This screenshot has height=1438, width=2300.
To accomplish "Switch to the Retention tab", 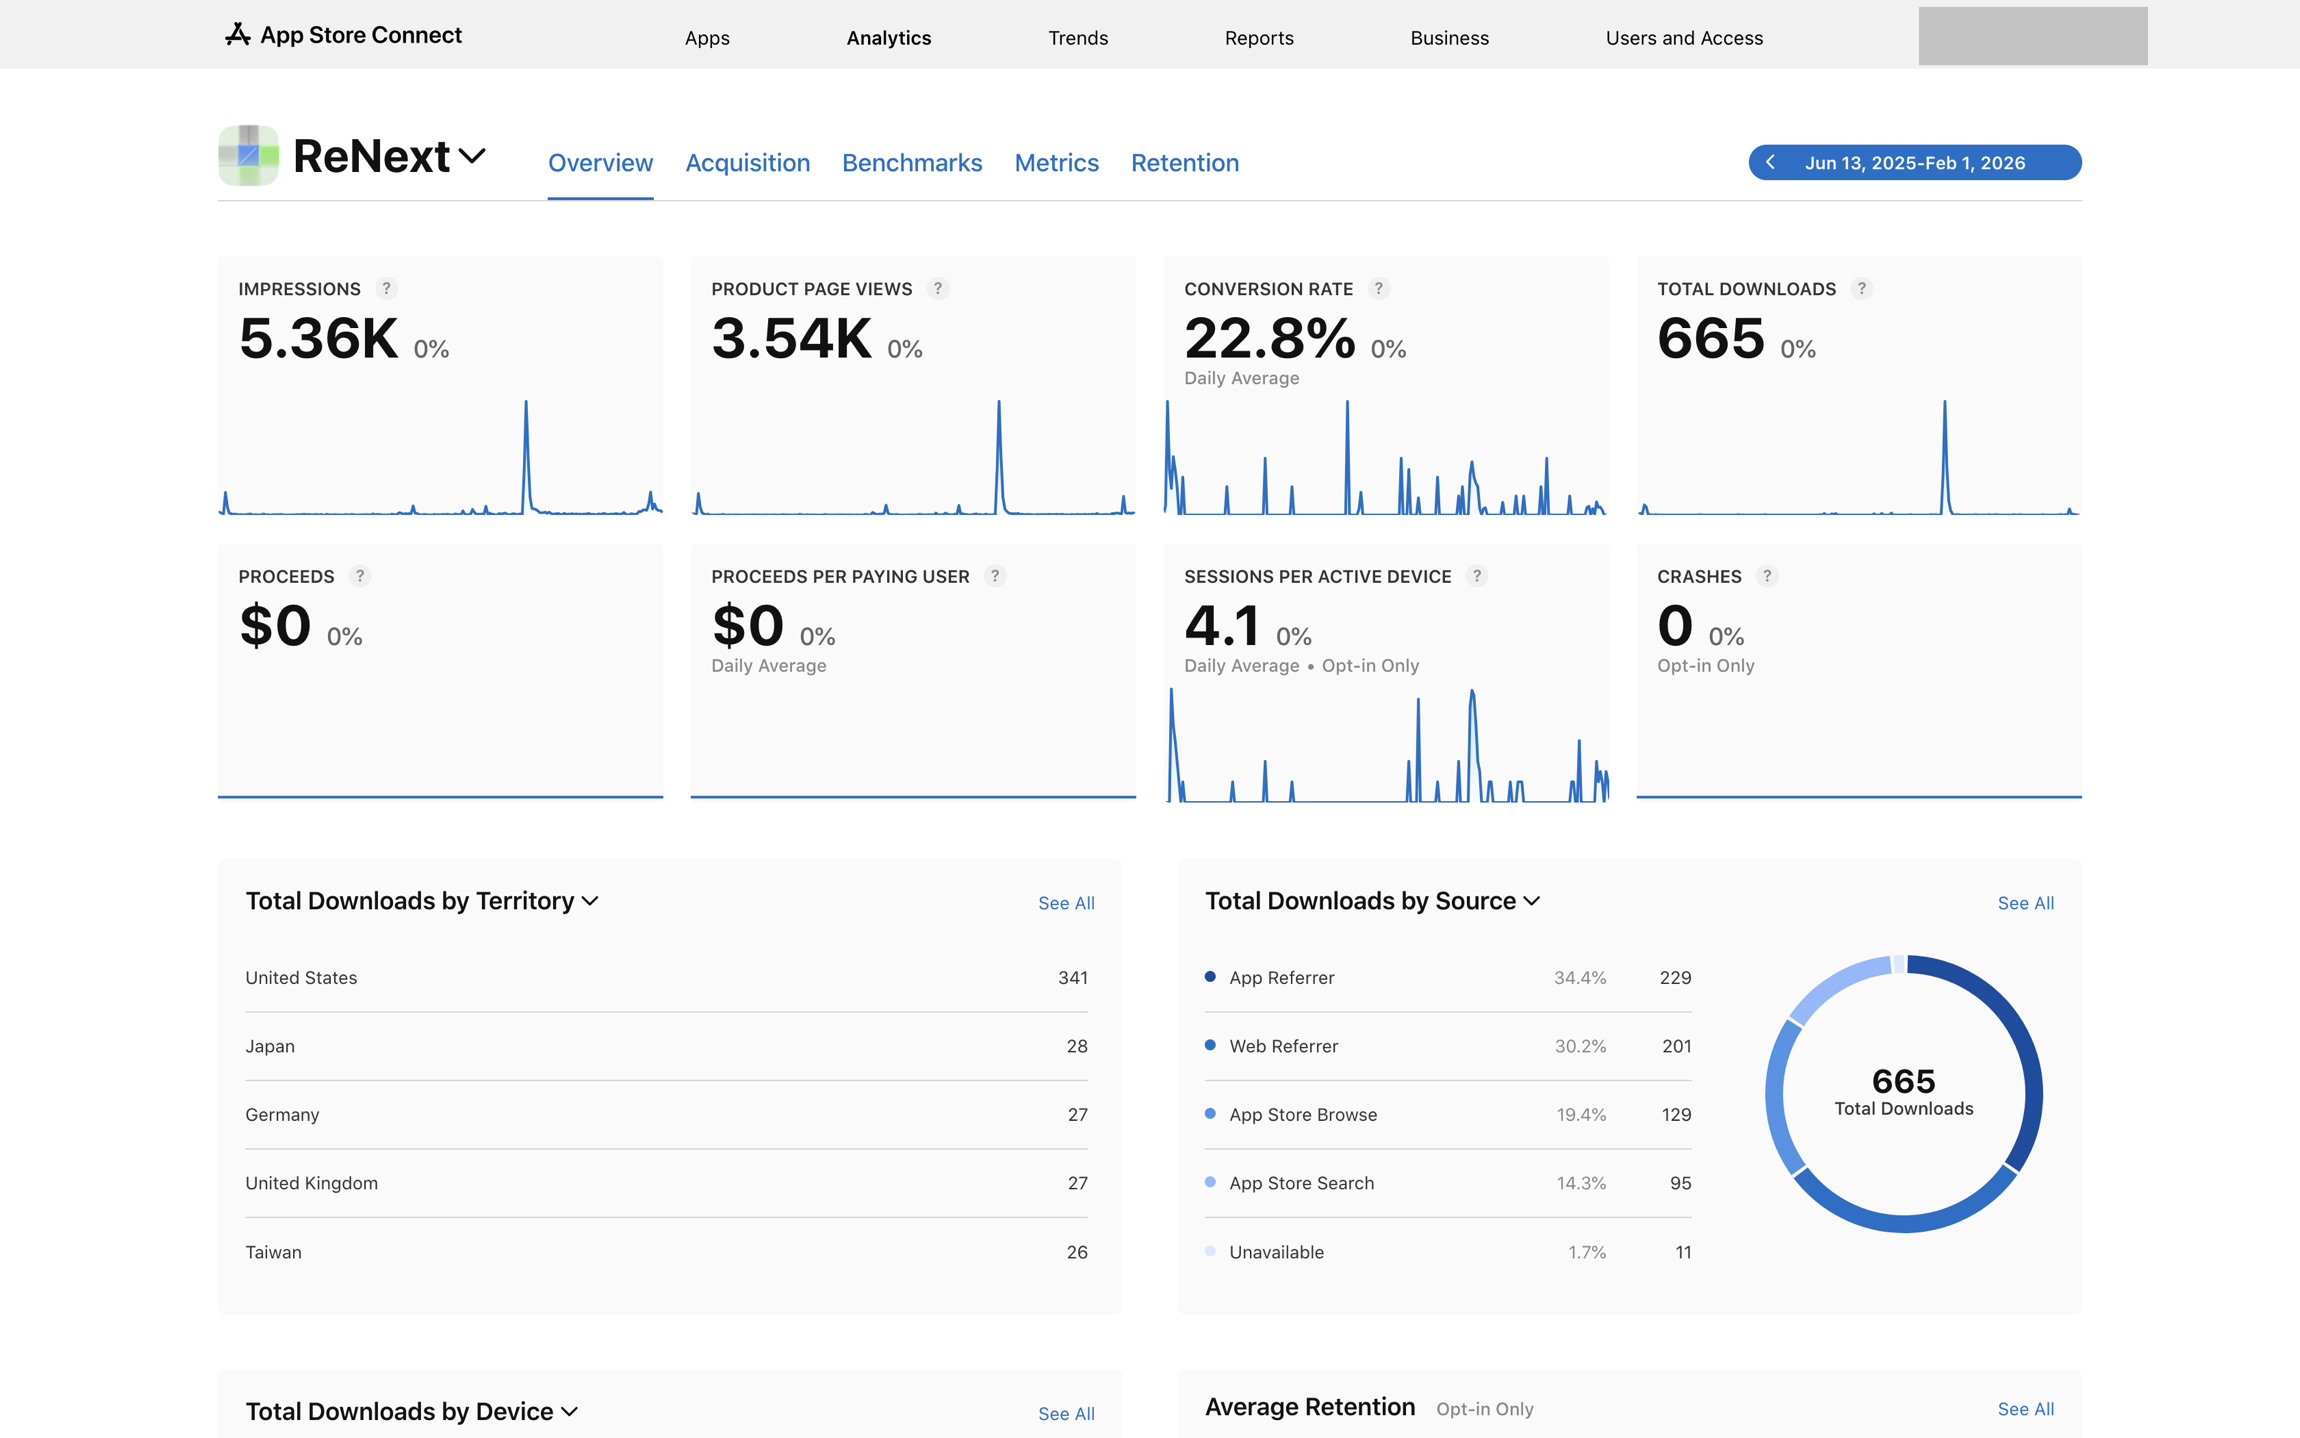I will (1185, 163).
